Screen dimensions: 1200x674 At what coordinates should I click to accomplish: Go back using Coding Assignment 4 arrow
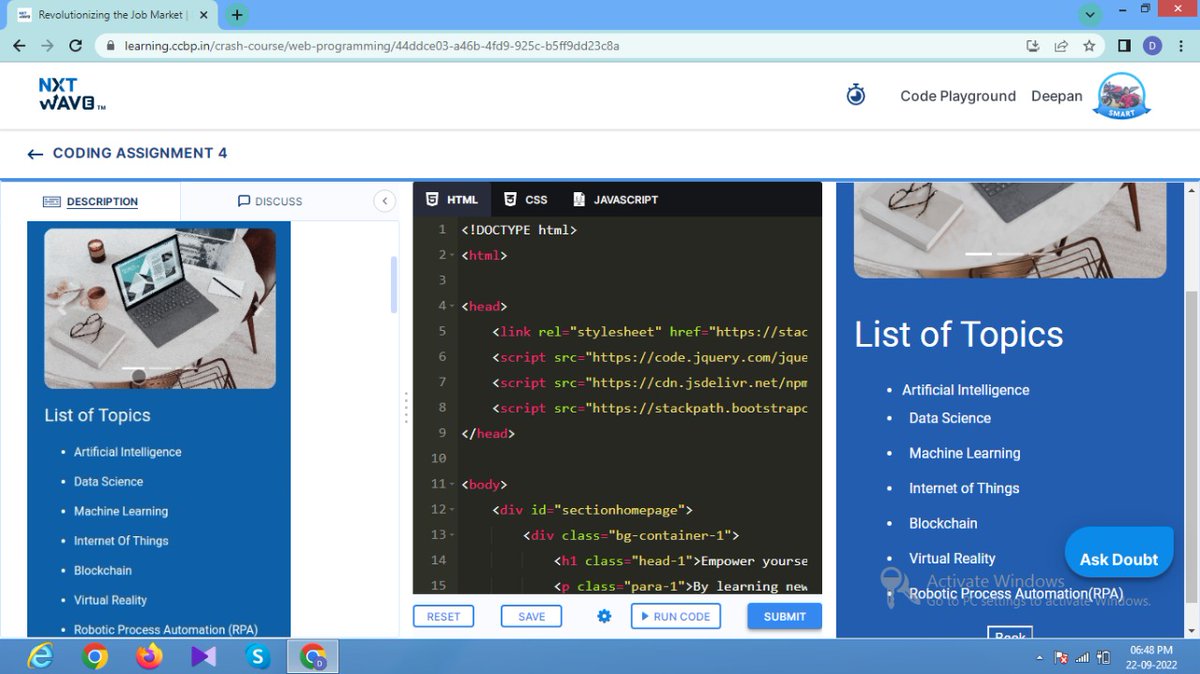pos(35,154)
